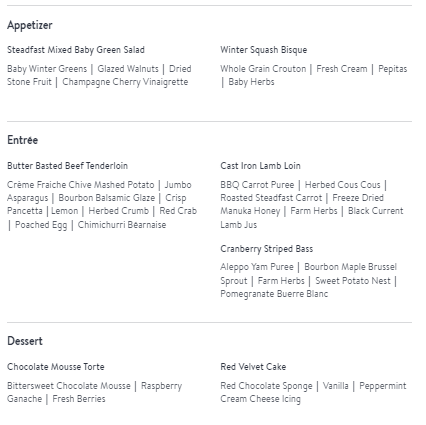This screenshot has height=425, width=426.
Task: Click Crème Fraiche Chive Mashed Potato text
Action: 81,185
